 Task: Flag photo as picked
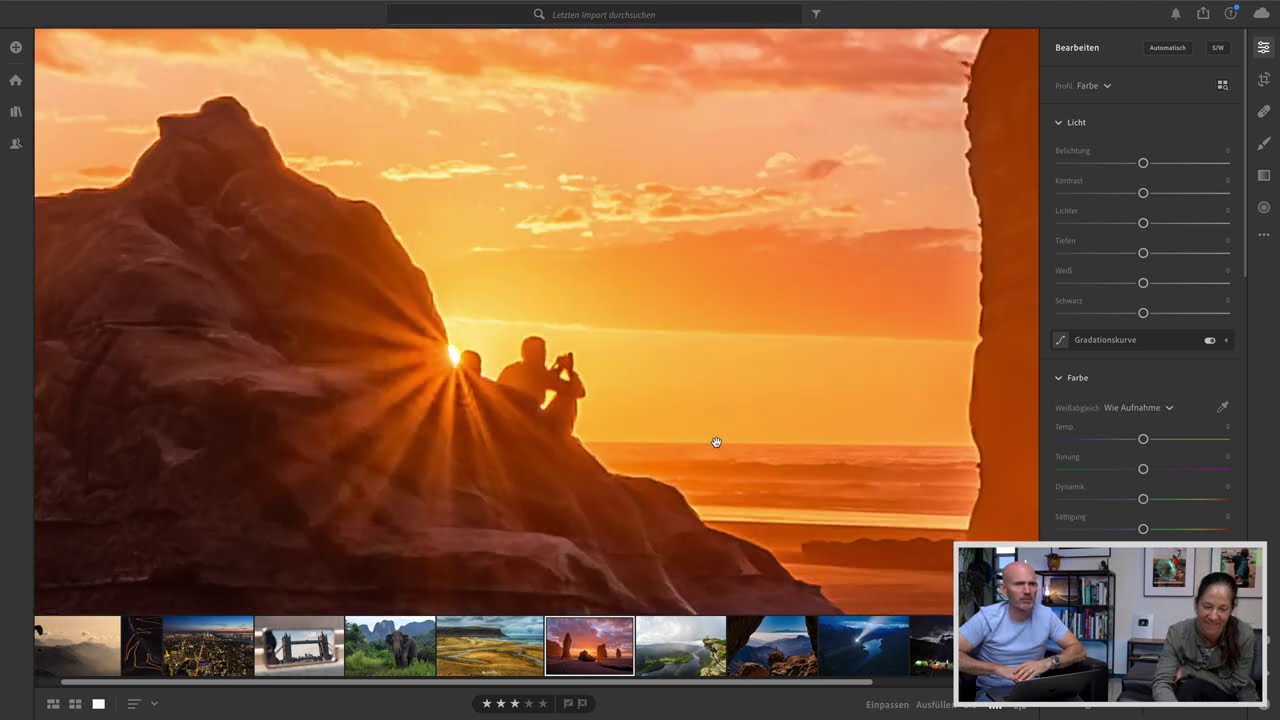tap(568, 704)
